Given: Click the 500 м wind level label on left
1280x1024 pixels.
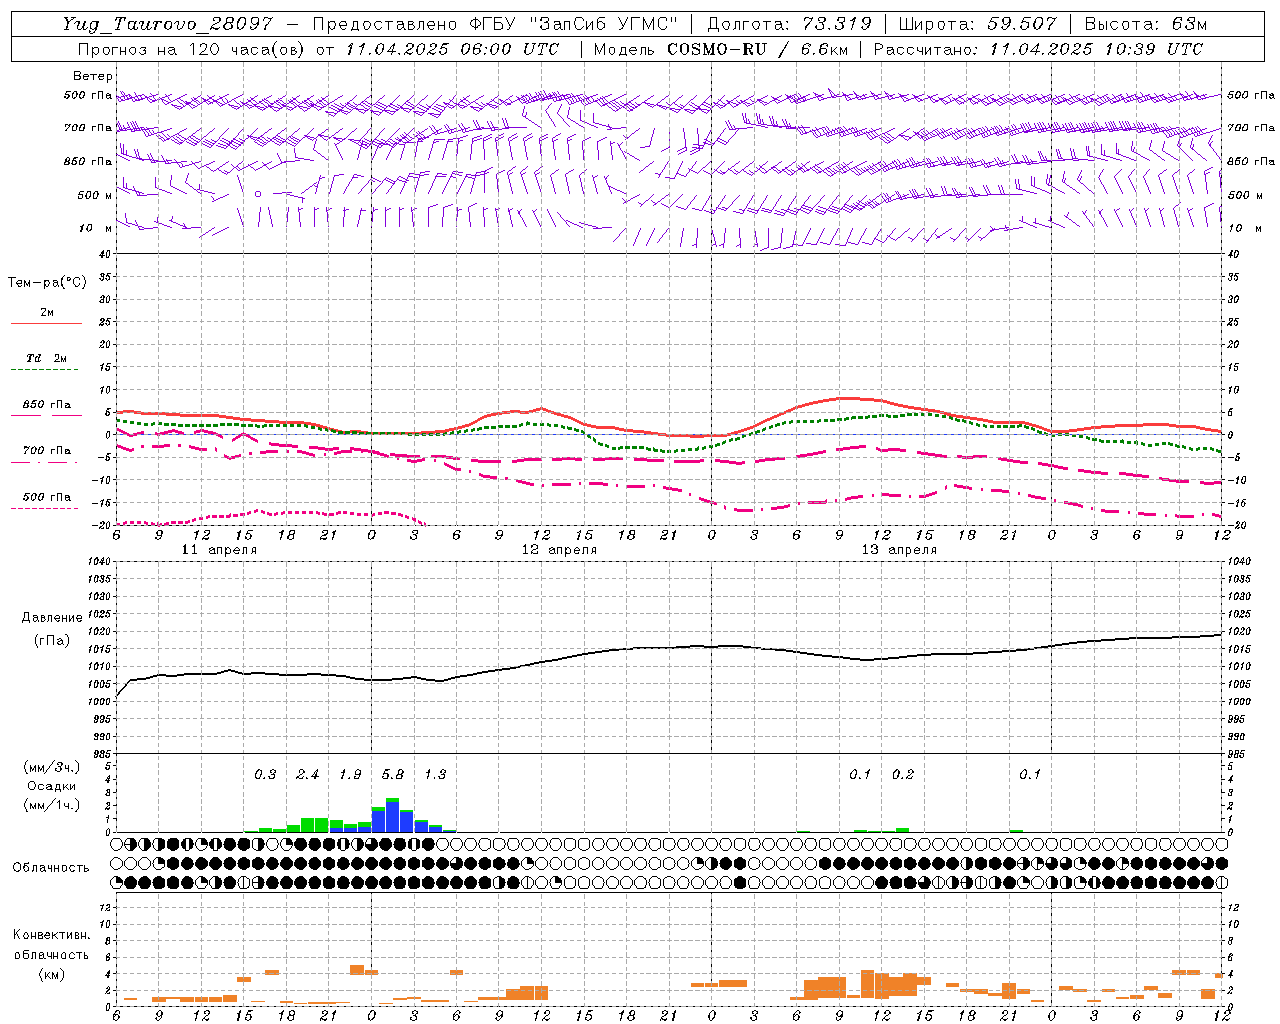Looking at the screenshot, I should (x=95, y=195).
